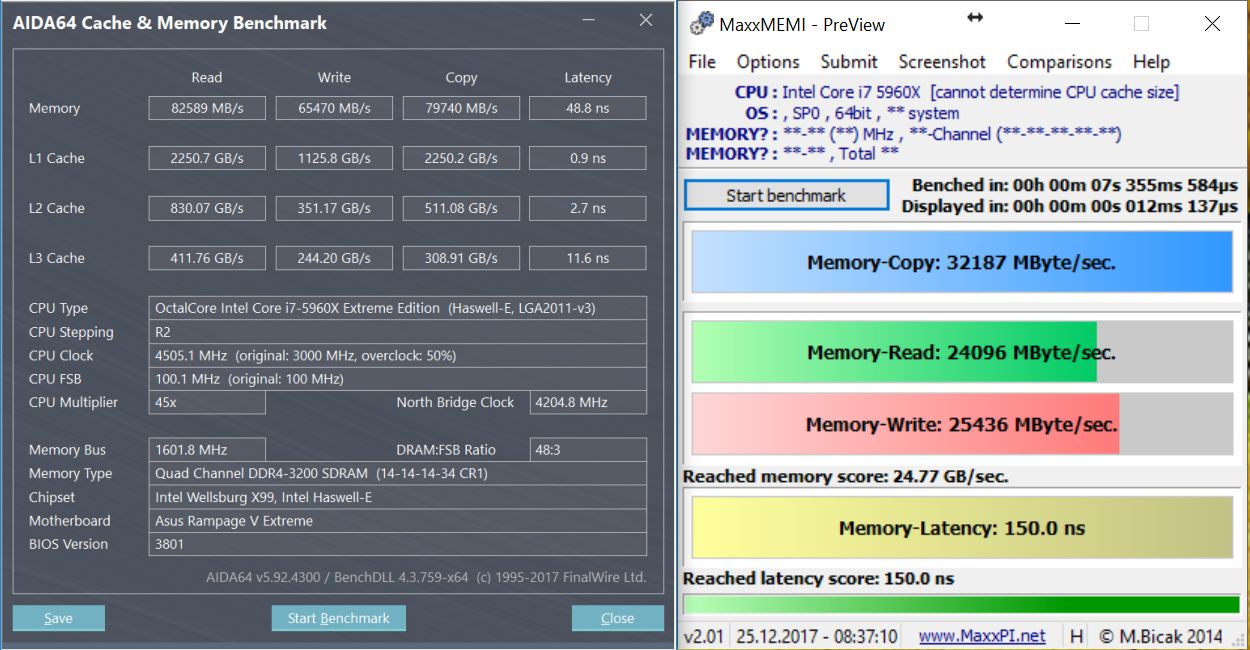Select the L2 Cache Latency value 2.7 ns
Screen dimensions: 1250x650
tap(588, 208)
